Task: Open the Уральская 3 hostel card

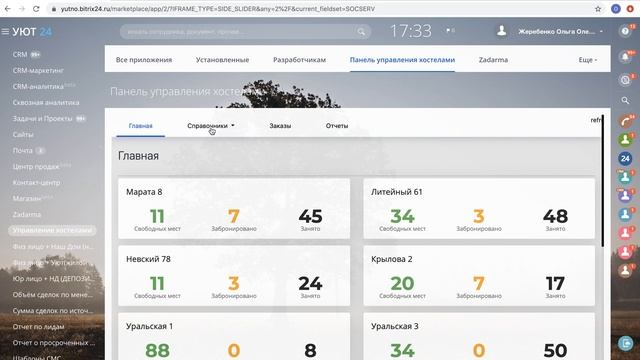Action: click(x=479, y=336)
